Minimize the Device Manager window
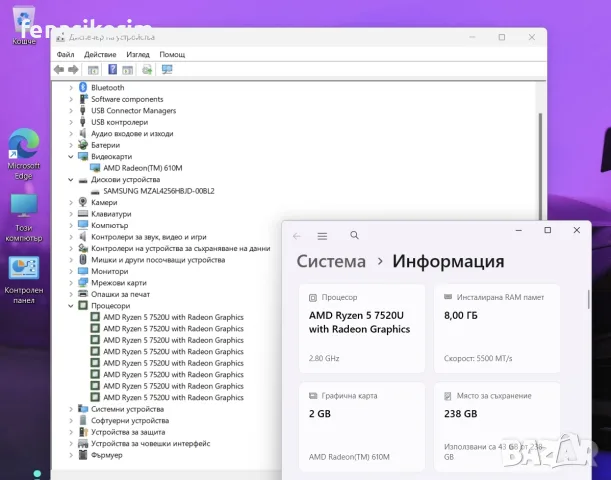611x480 pixels. [x=472, y=37]
